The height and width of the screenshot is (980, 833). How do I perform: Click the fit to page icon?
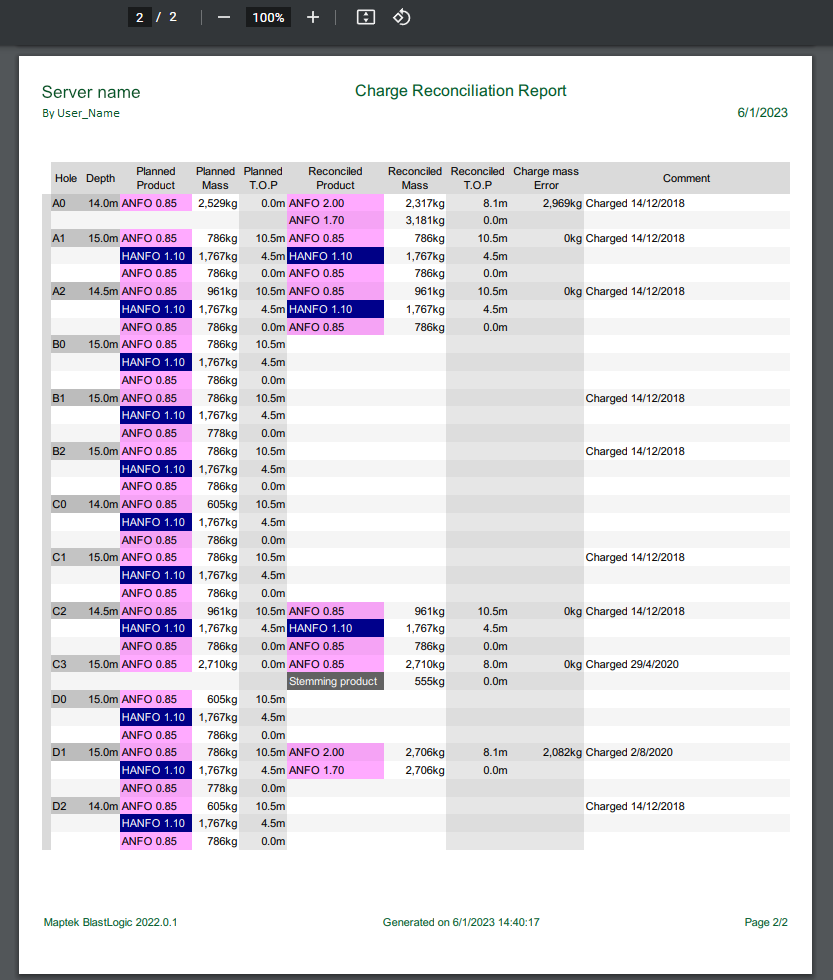point(366,18)
